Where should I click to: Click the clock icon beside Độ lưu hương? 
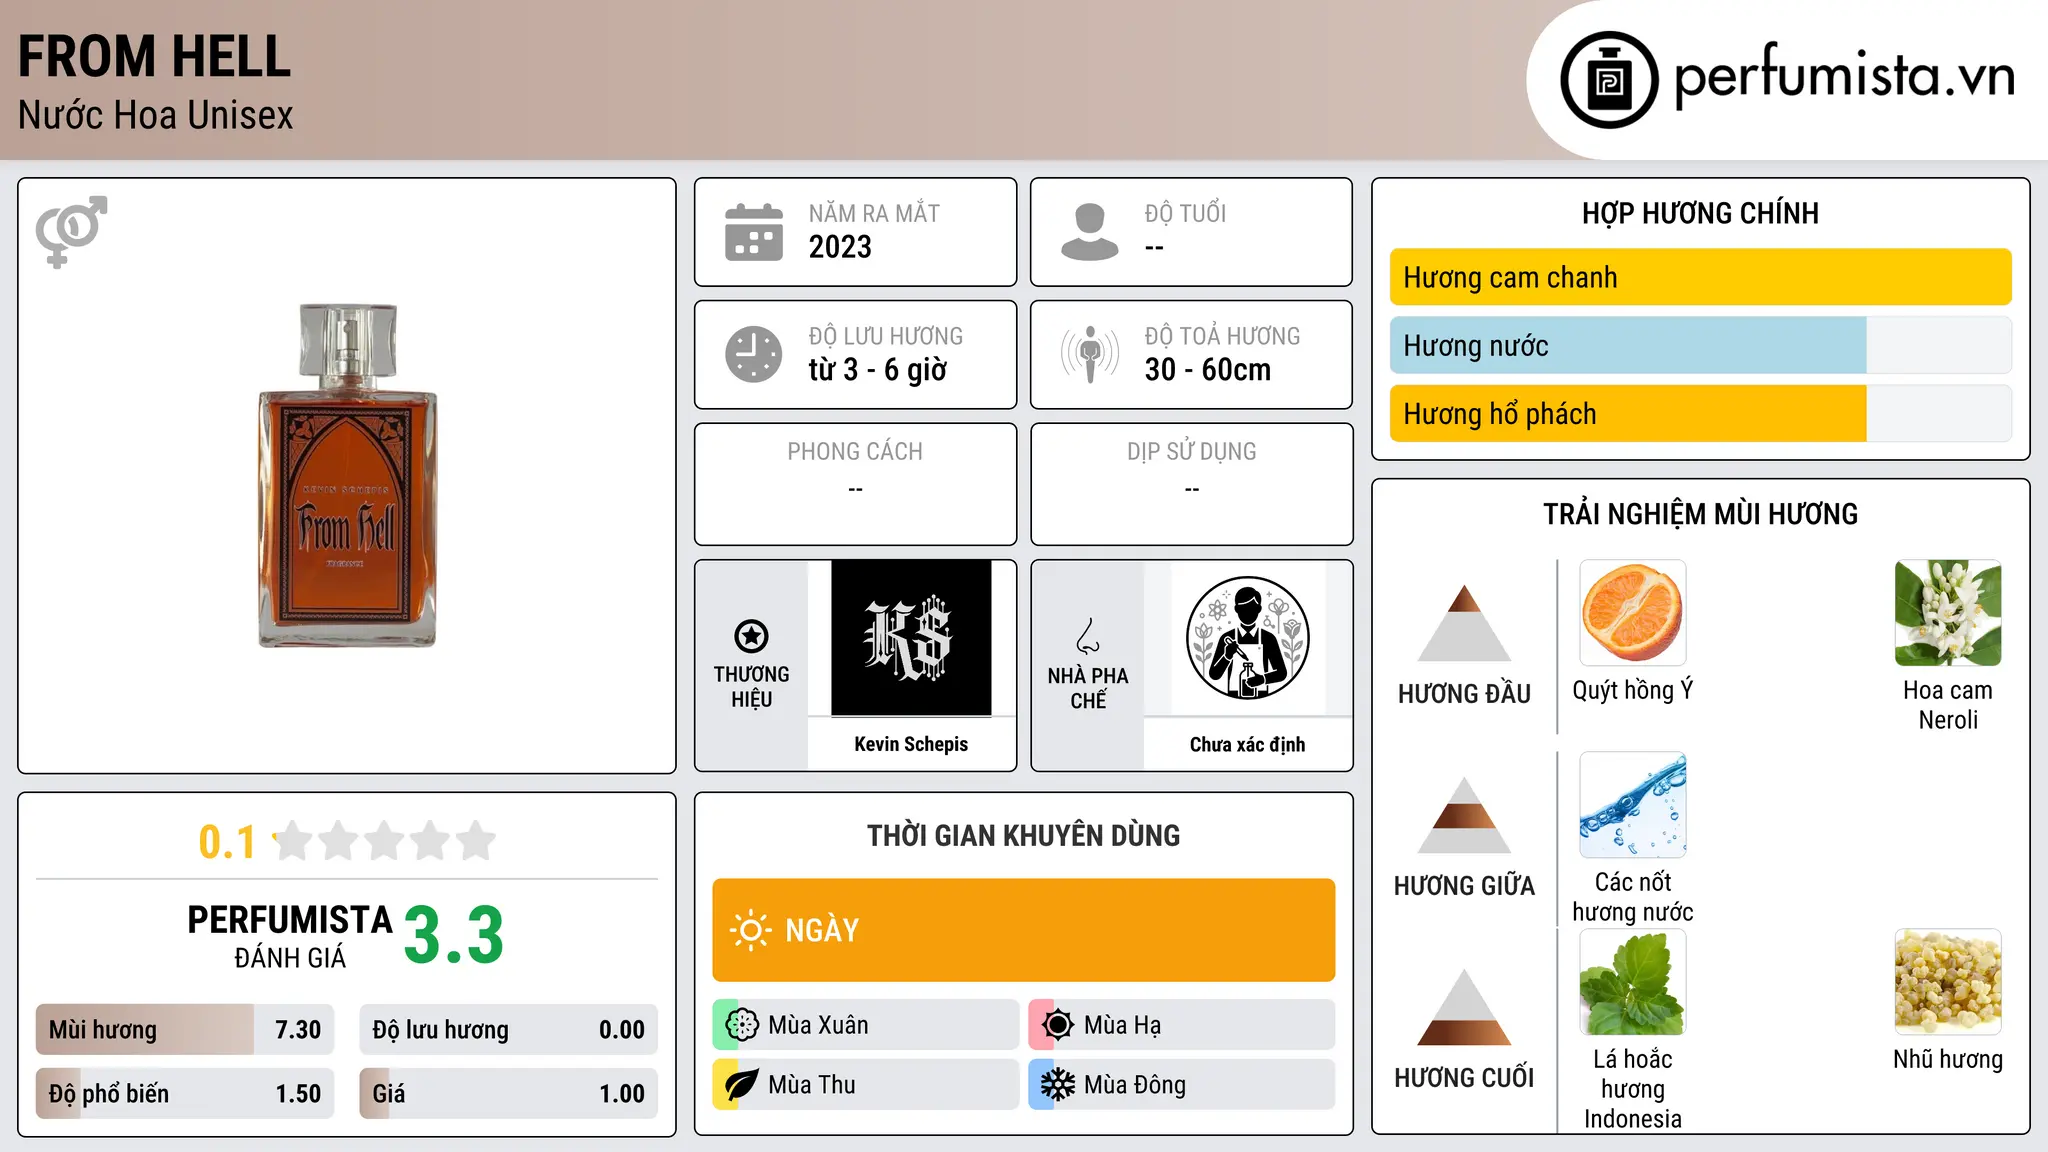(x=754, y=354)
